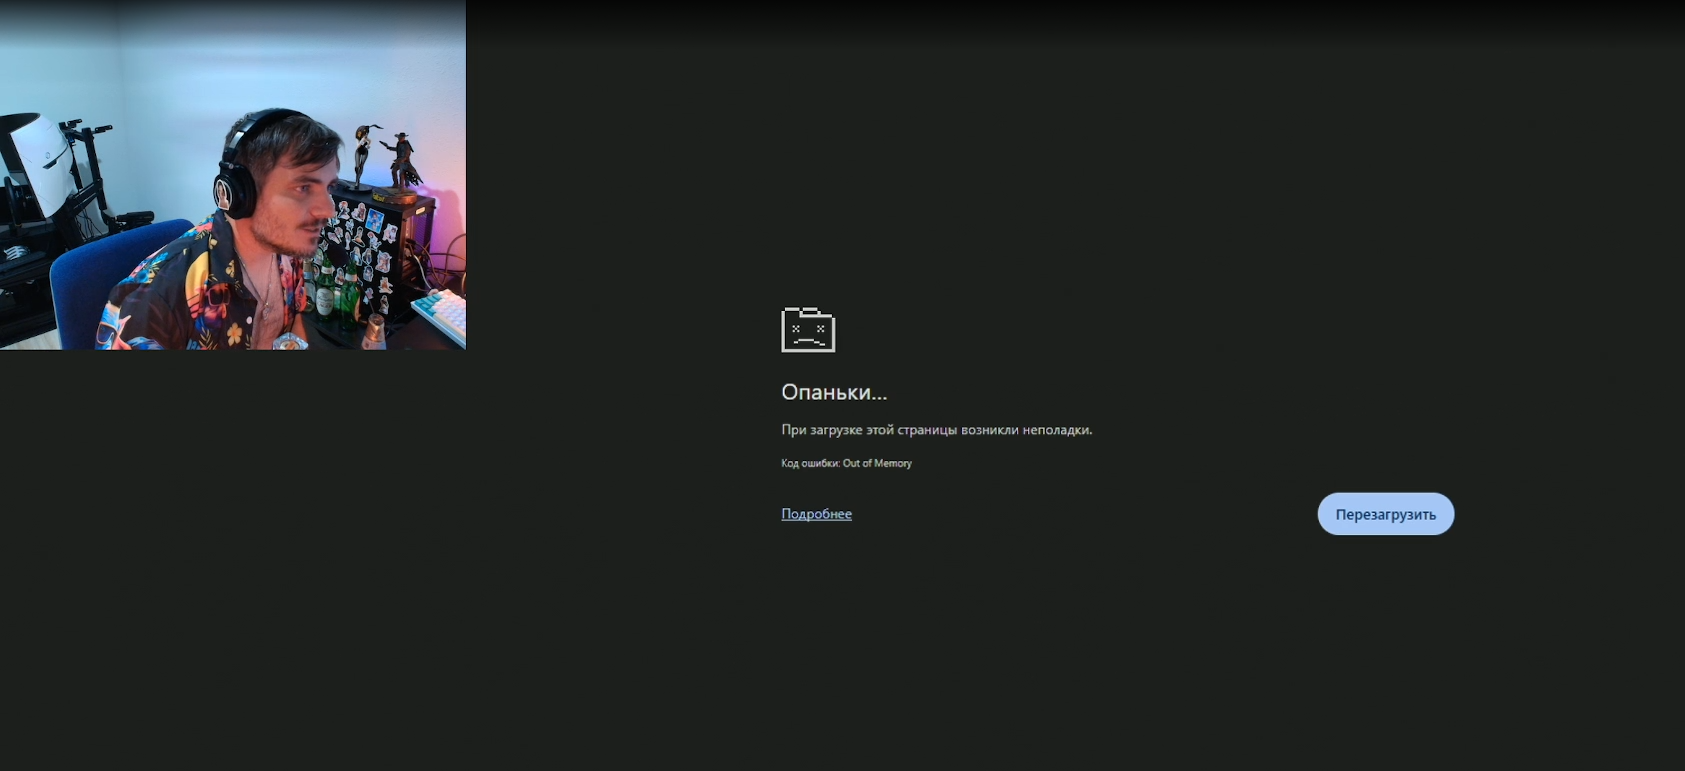Click the Out of Memory error code text
1685x771 pixels.
877,463
